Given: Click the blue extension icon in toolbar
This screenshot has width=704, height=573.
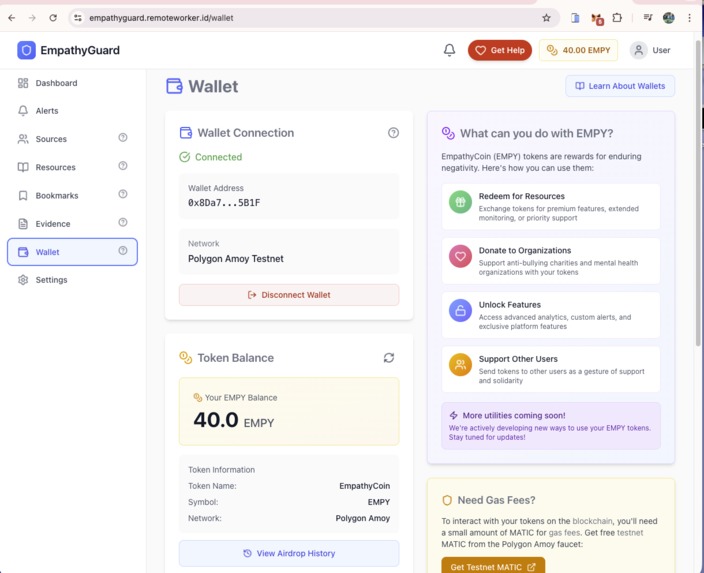Looking at the screenshot, I should click(575, 18).
